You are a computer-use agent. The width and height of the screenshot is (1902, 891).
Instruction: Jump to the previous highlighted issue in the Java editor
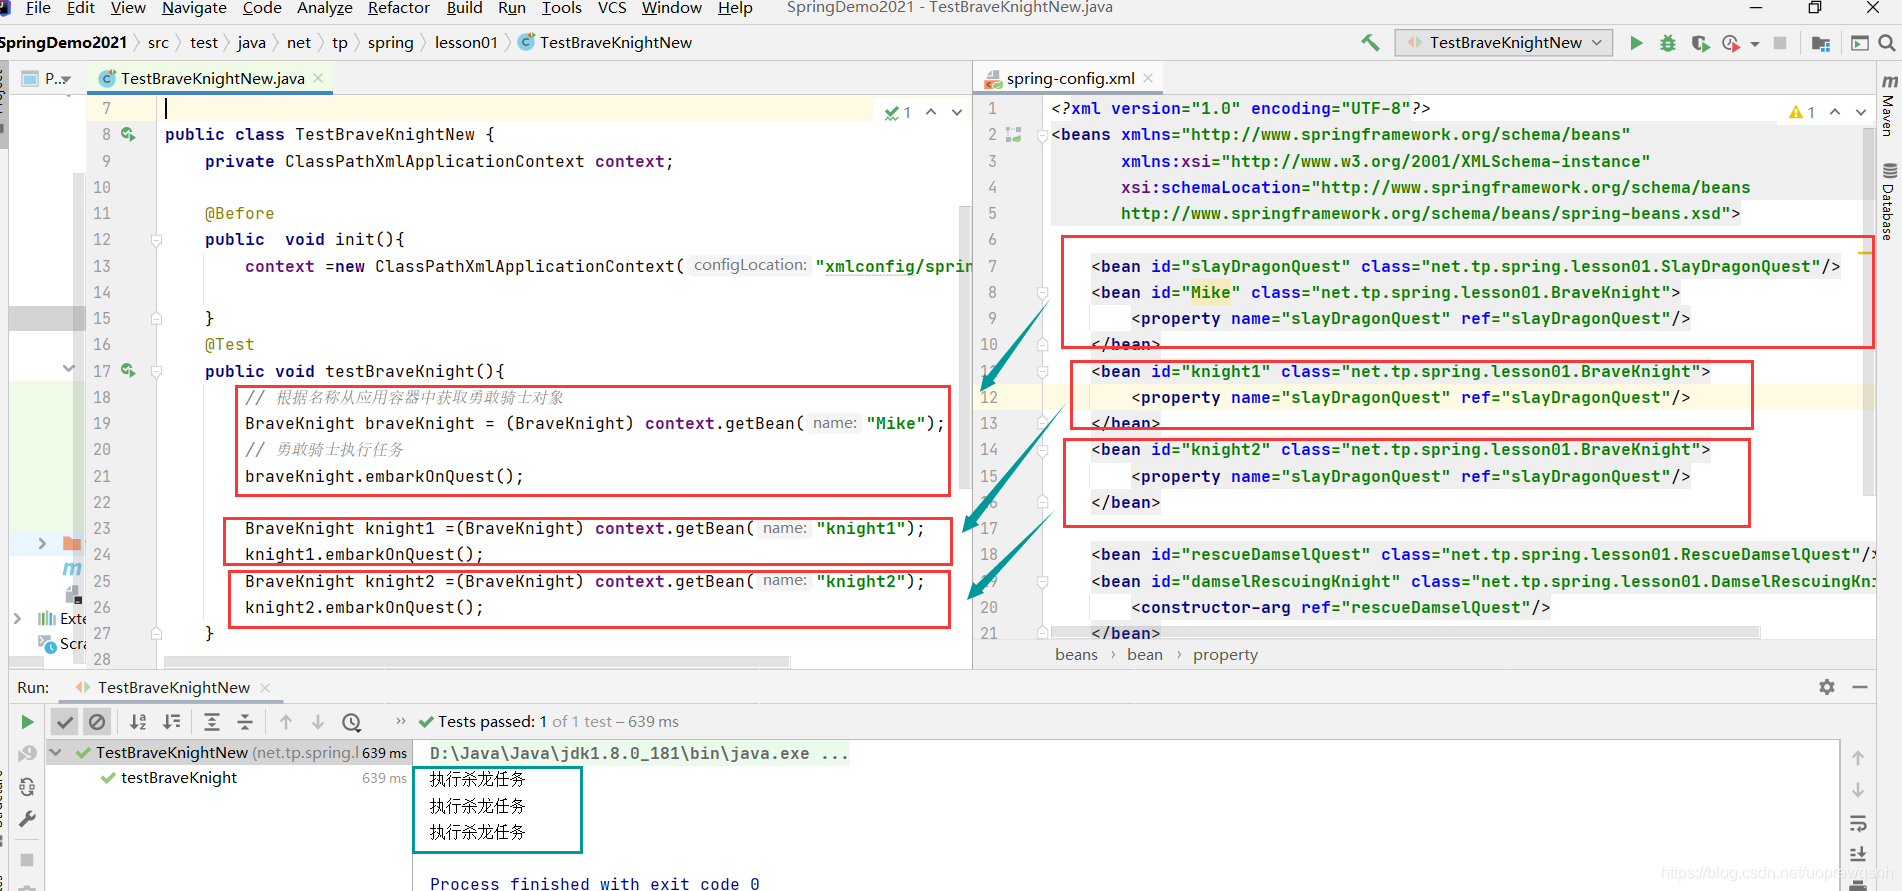point(931,112)
